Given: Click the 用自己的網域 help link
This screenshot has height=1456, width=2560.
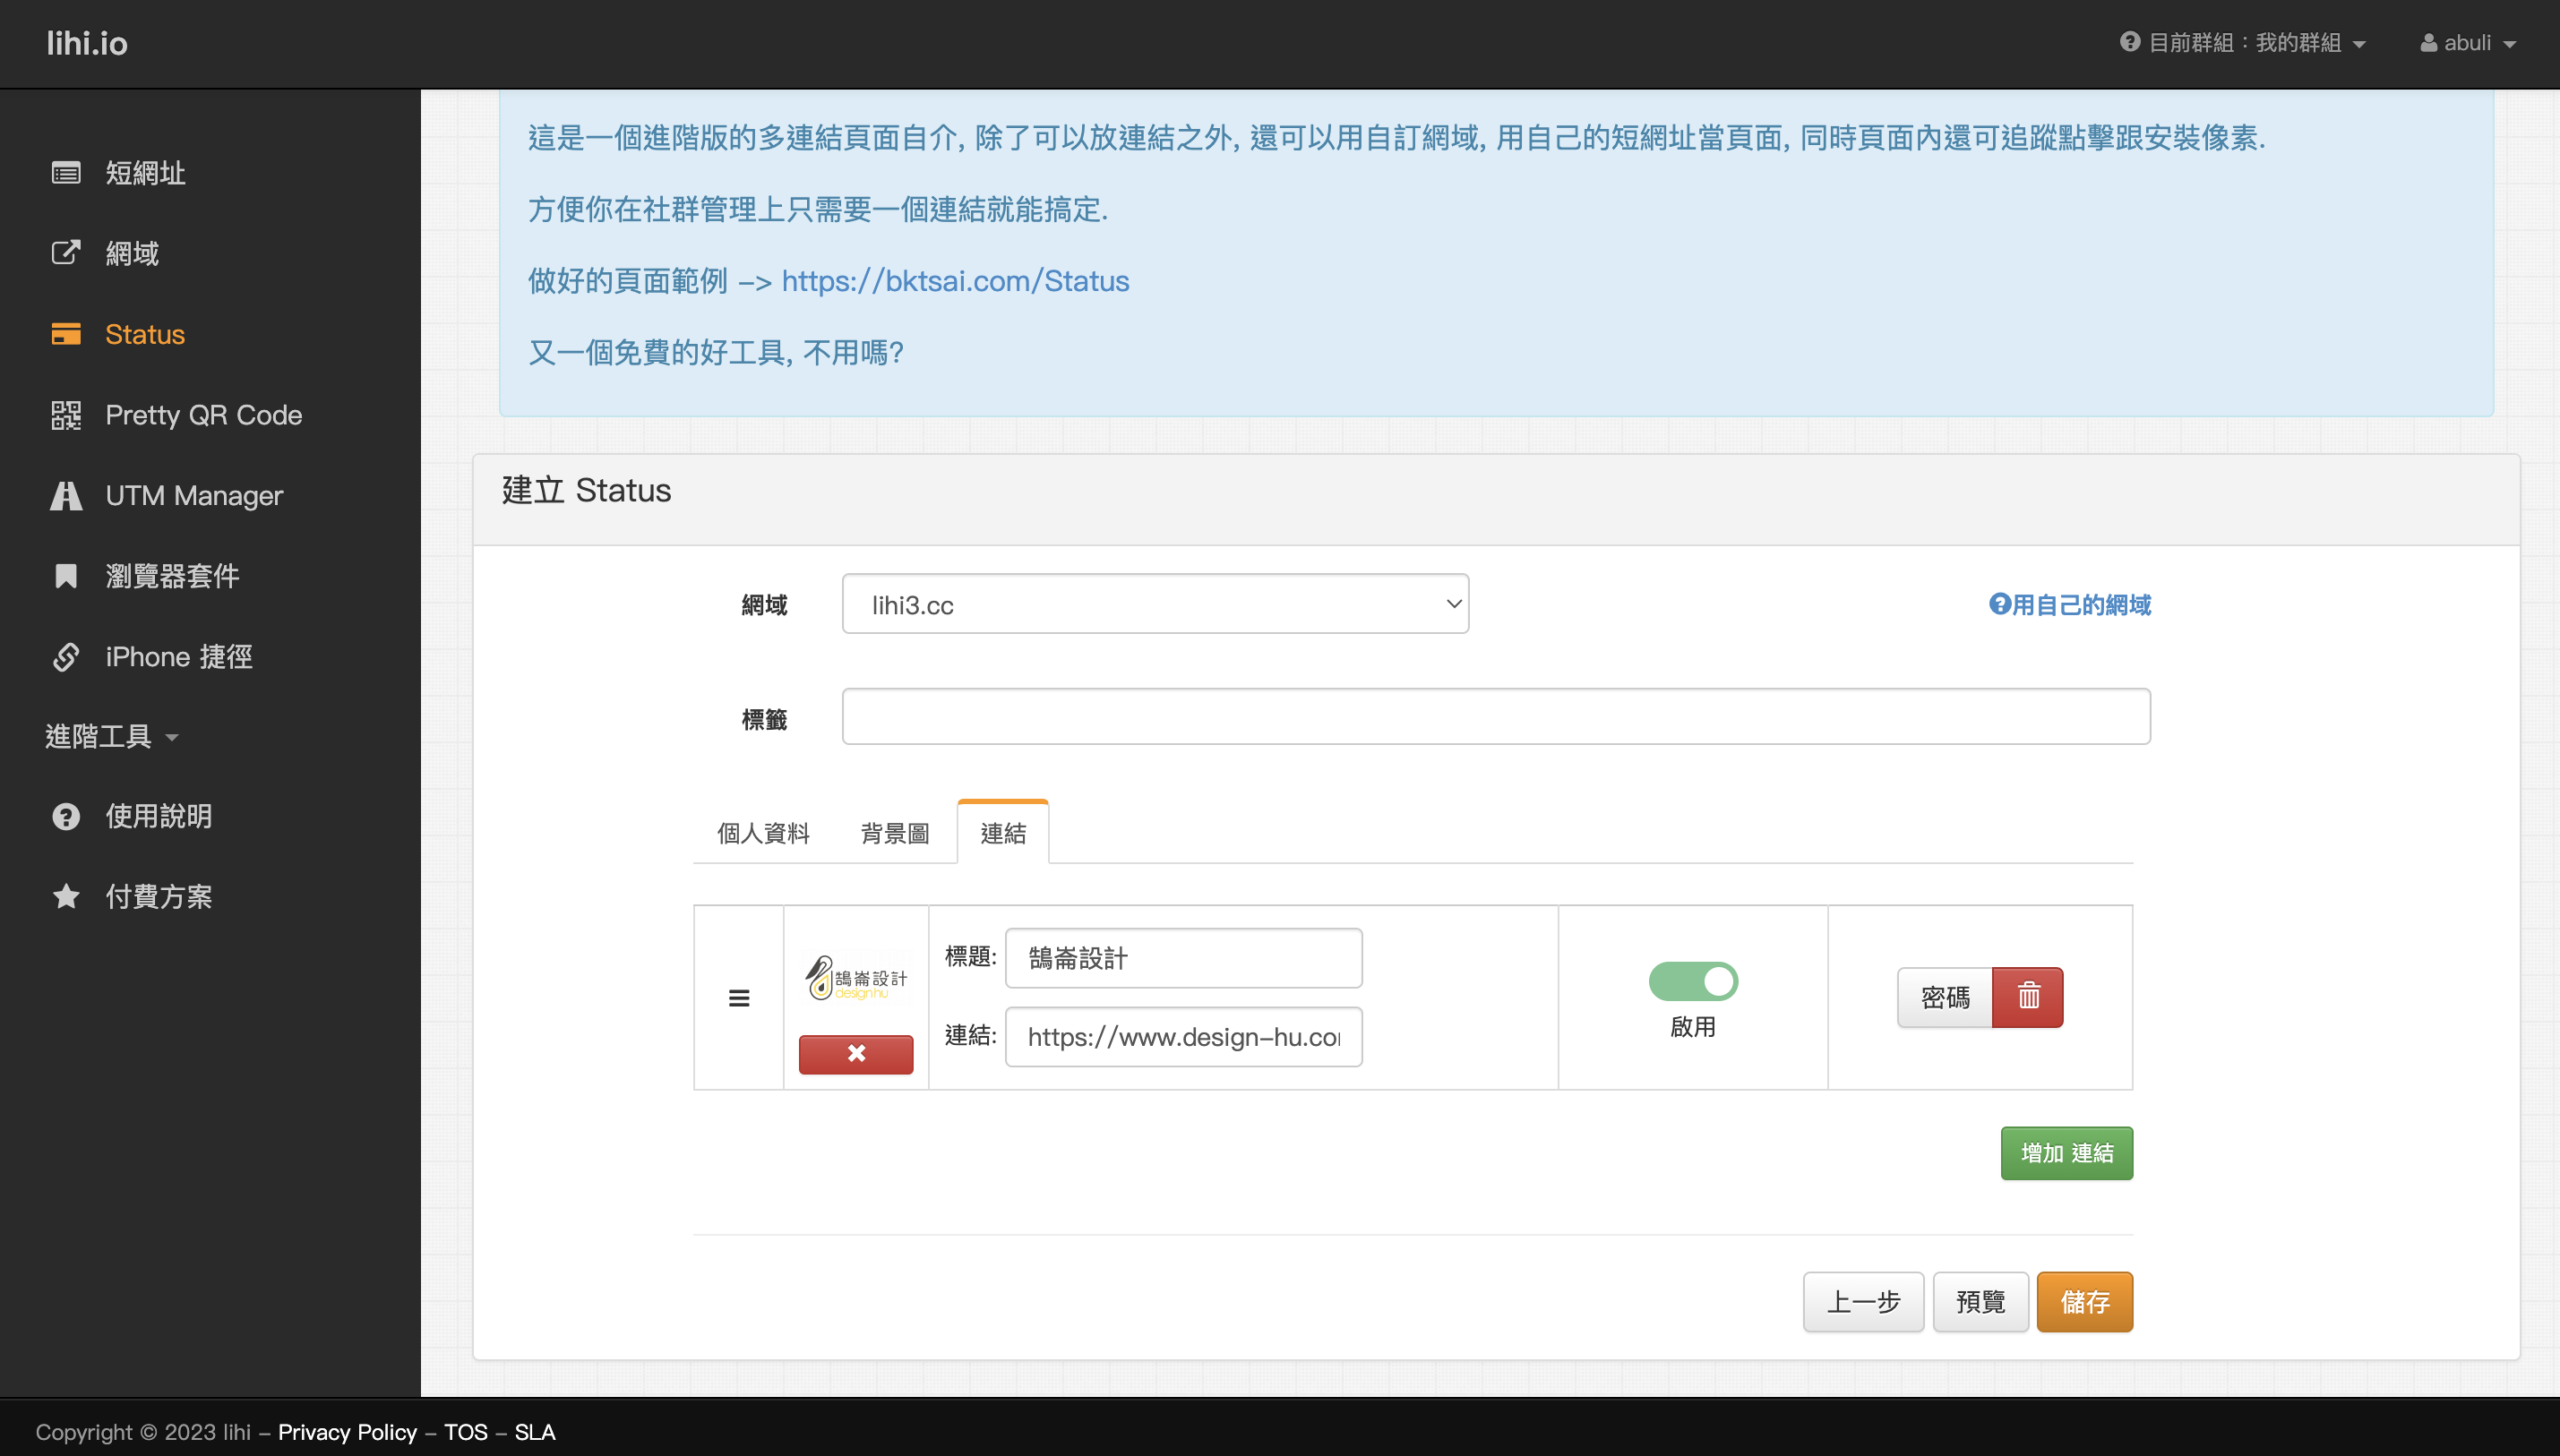Looking at the screenshot, I should (x=2069, y=605).
